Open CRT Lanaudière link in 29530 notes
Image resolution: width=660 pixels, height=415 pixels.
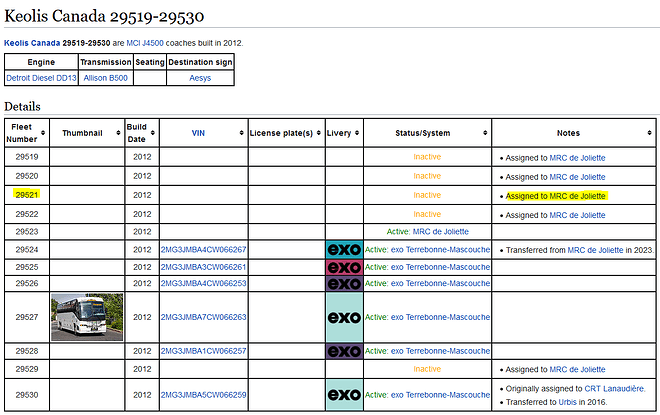[x=614, y=388]
